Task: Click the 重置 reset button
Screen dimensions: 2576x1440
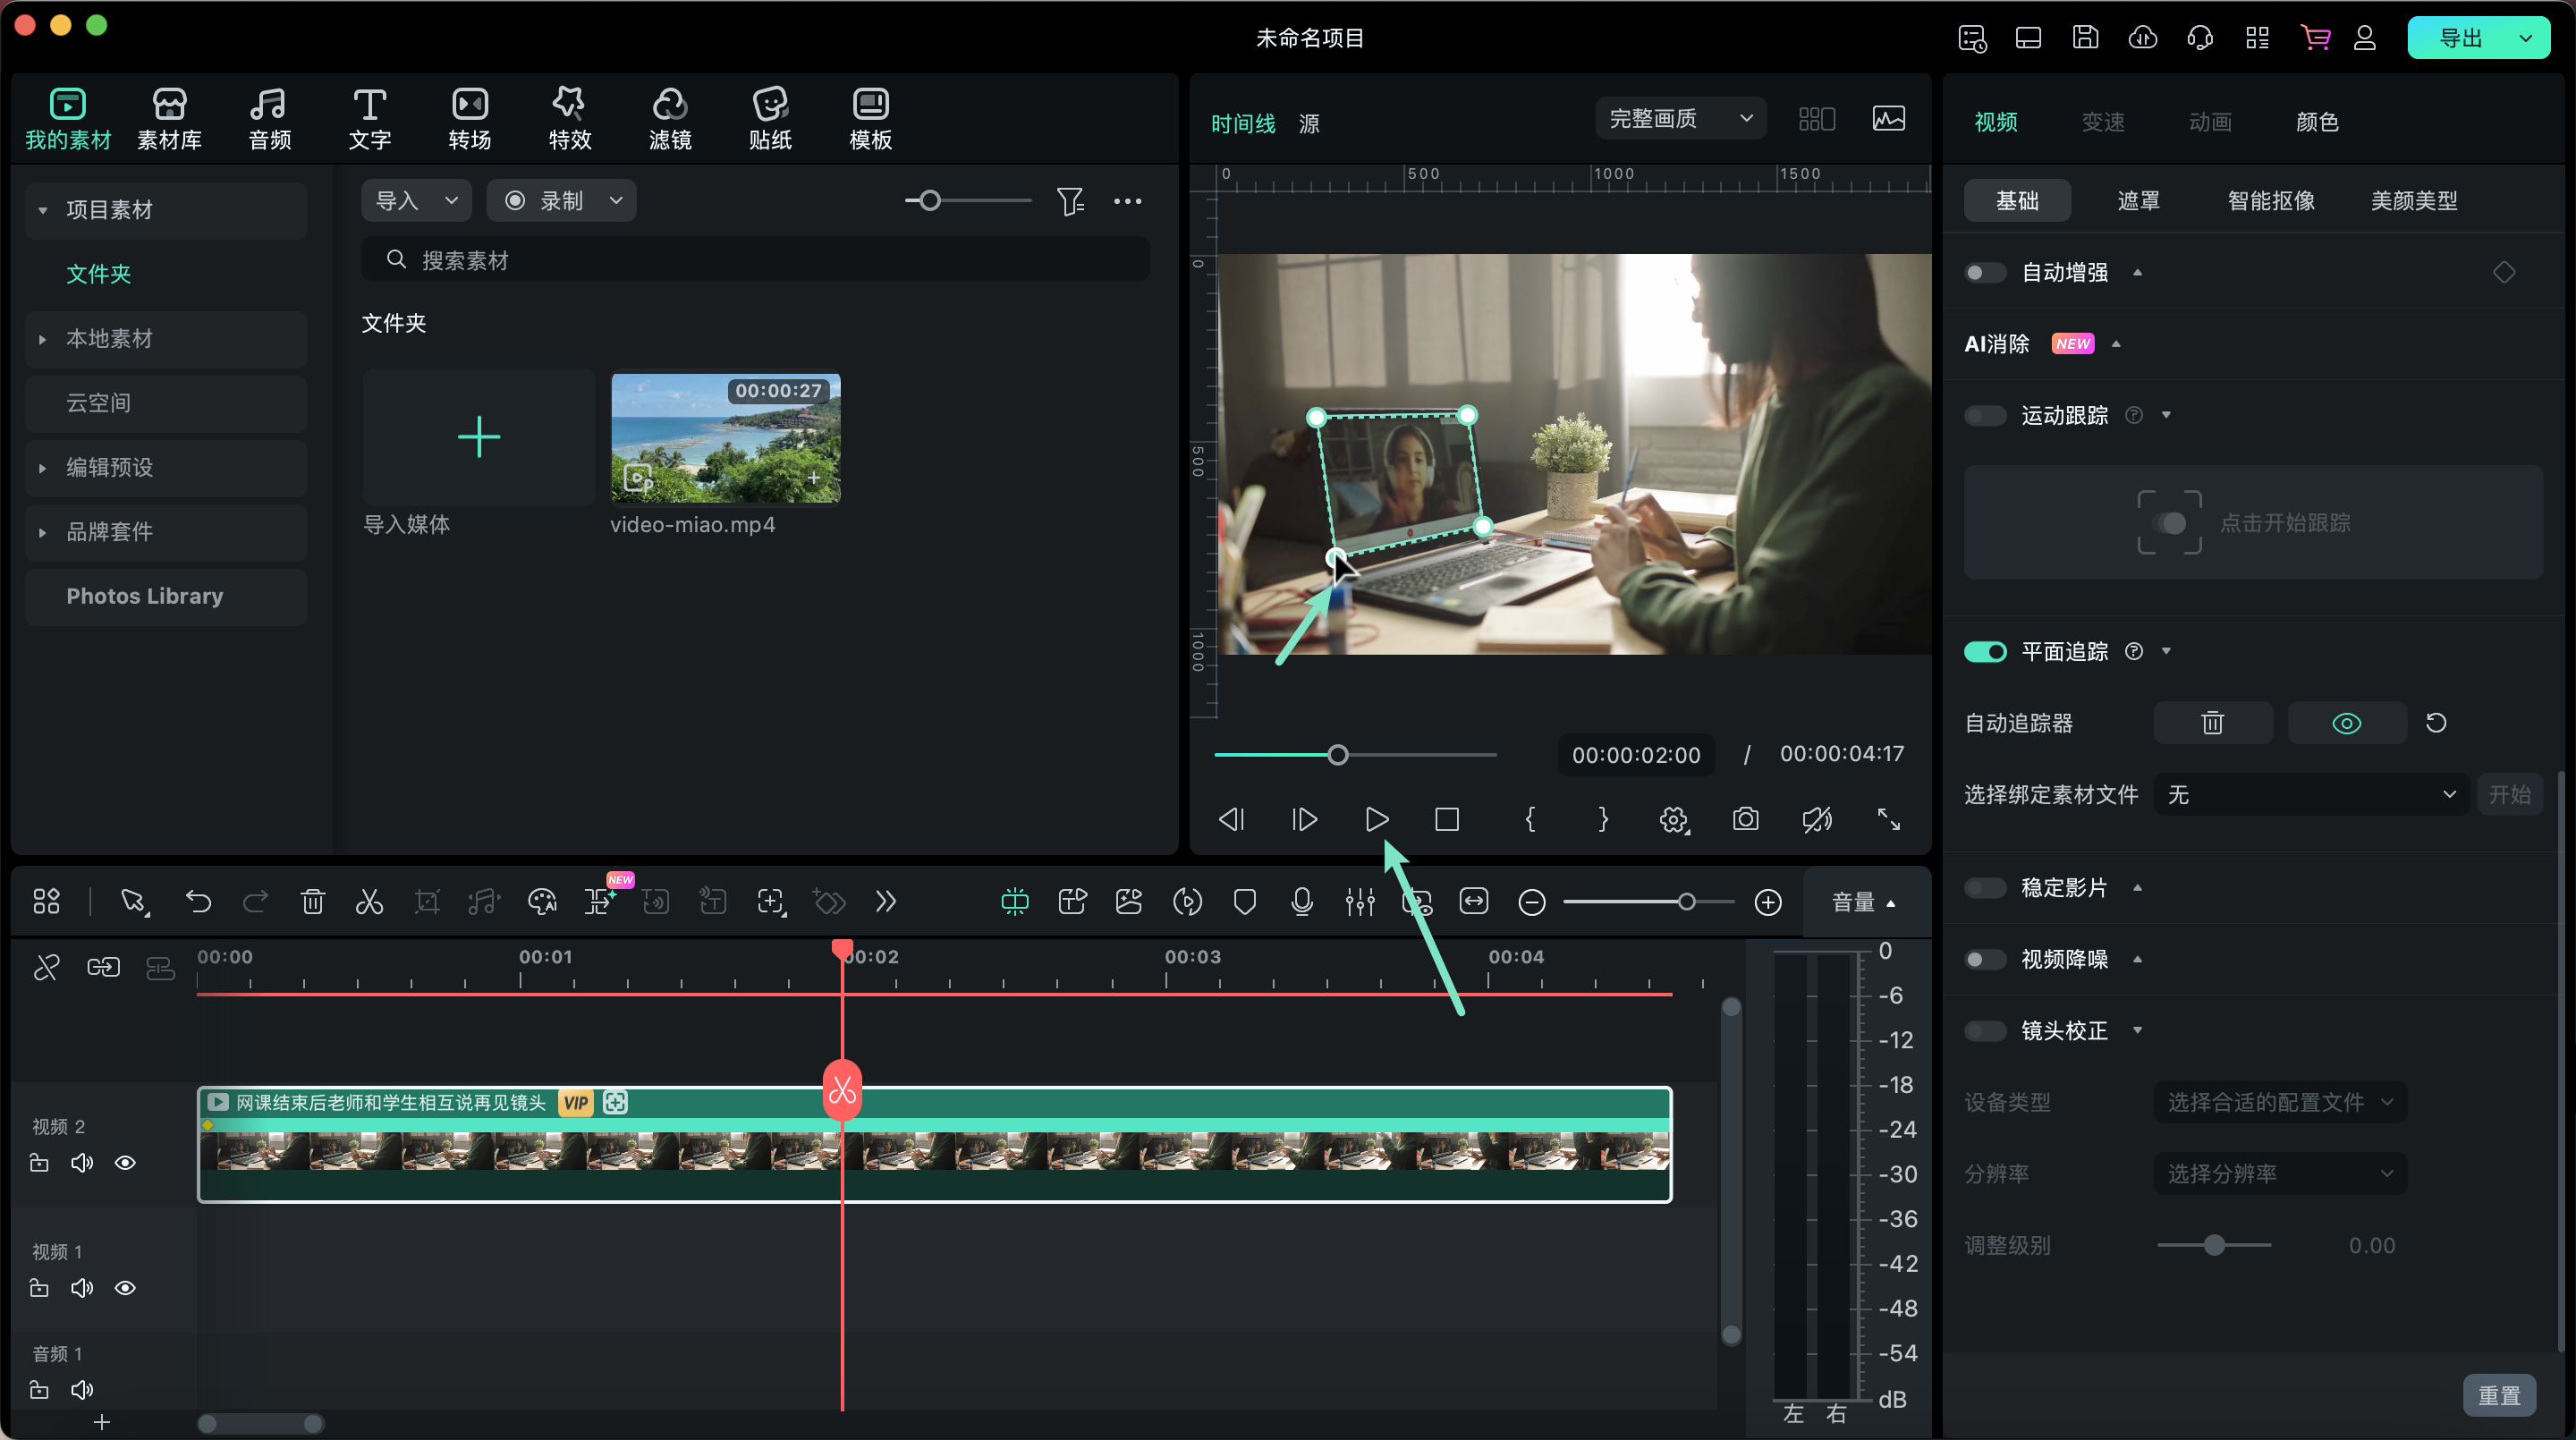Action: coord(2498,1395)
